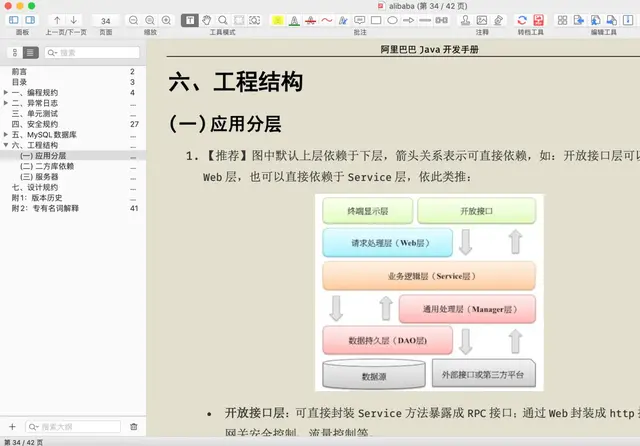
Task: Pick the yellow highlight annotation tool
Action: point(278,20)
